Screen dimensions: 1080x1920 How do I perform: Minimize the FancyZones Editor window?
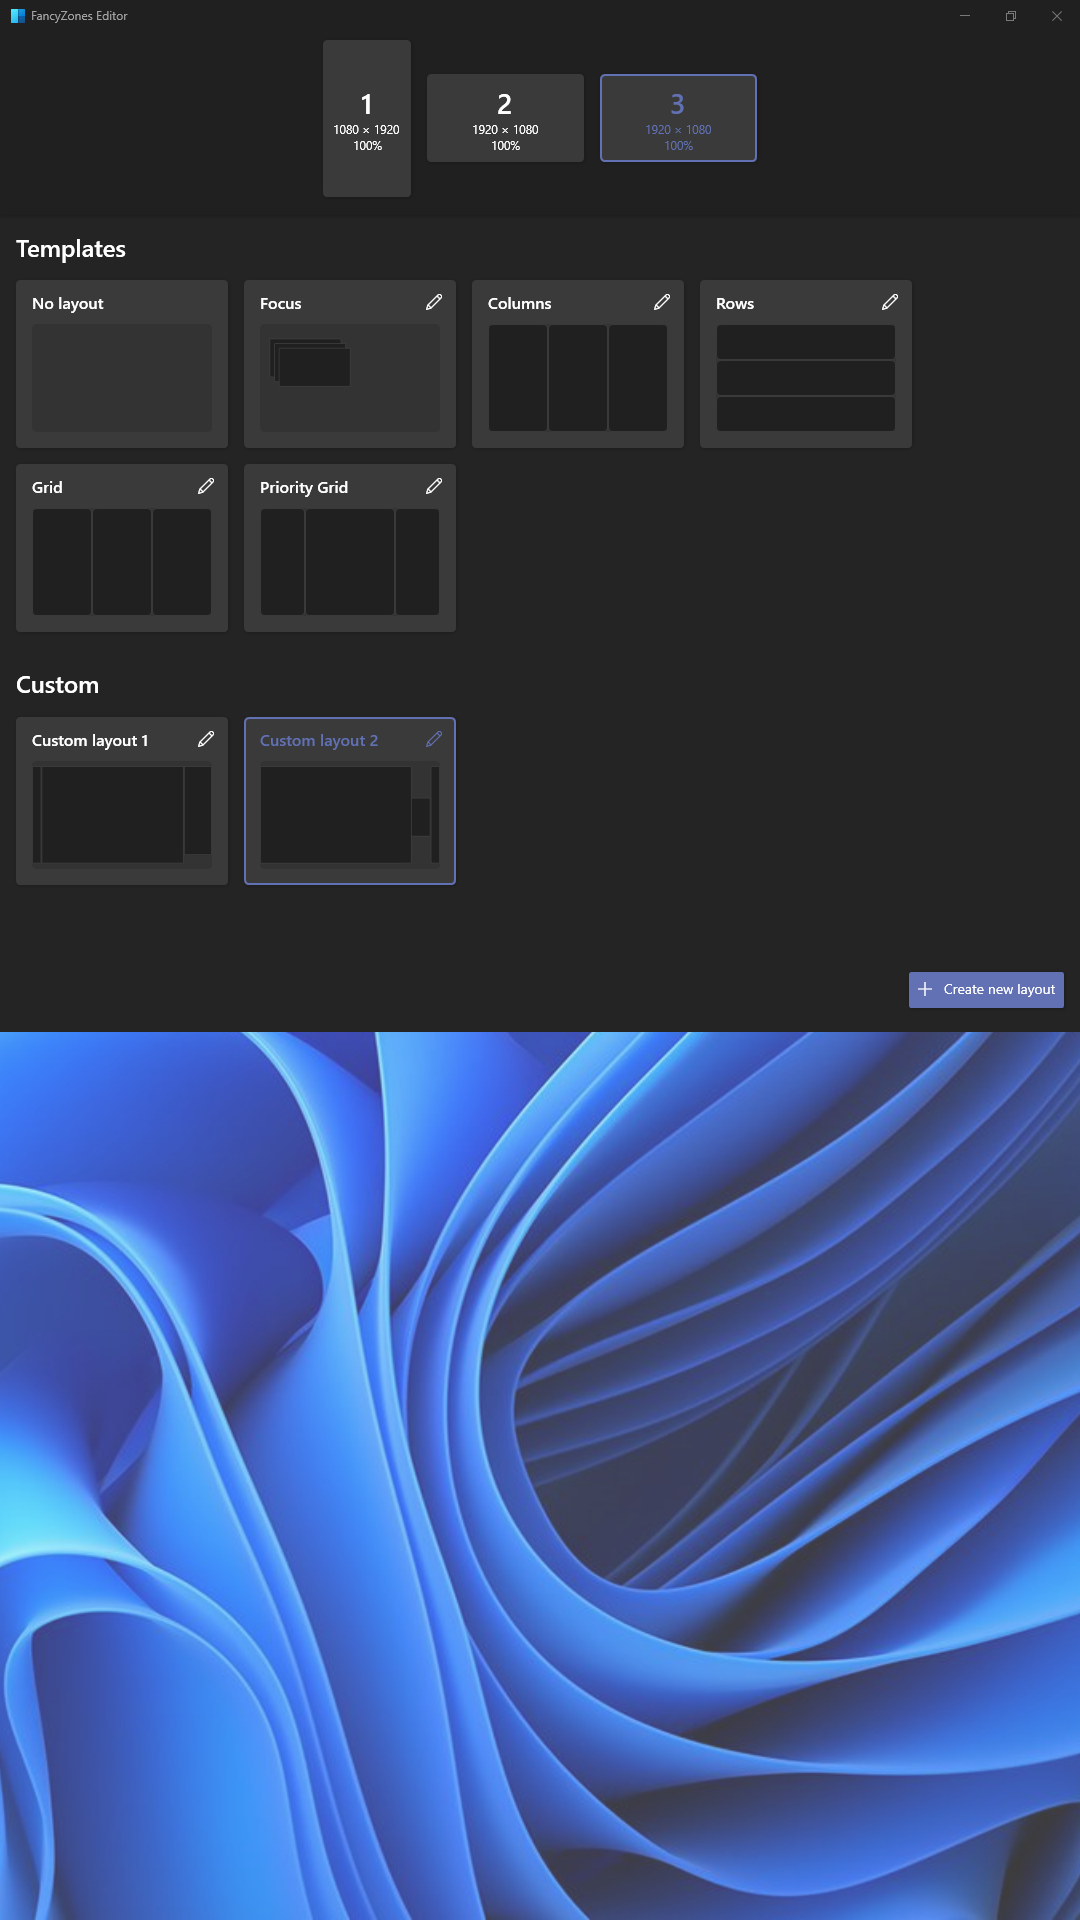(x=965, y=16)
